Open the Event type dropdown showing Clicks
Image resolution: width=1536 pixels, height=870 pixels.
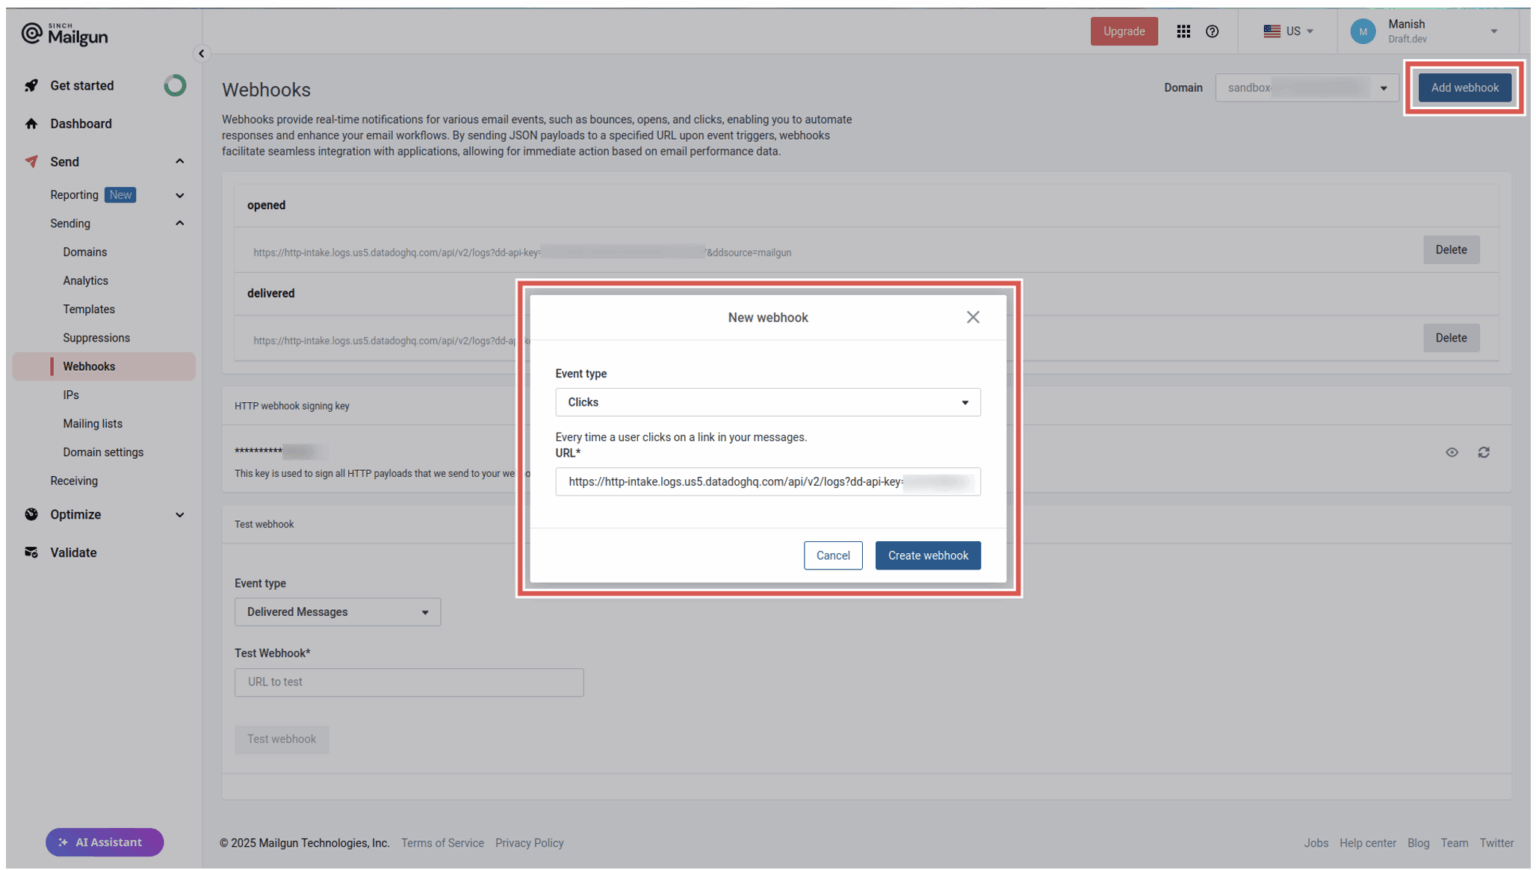pyautogui.click(x=768, y=402)
